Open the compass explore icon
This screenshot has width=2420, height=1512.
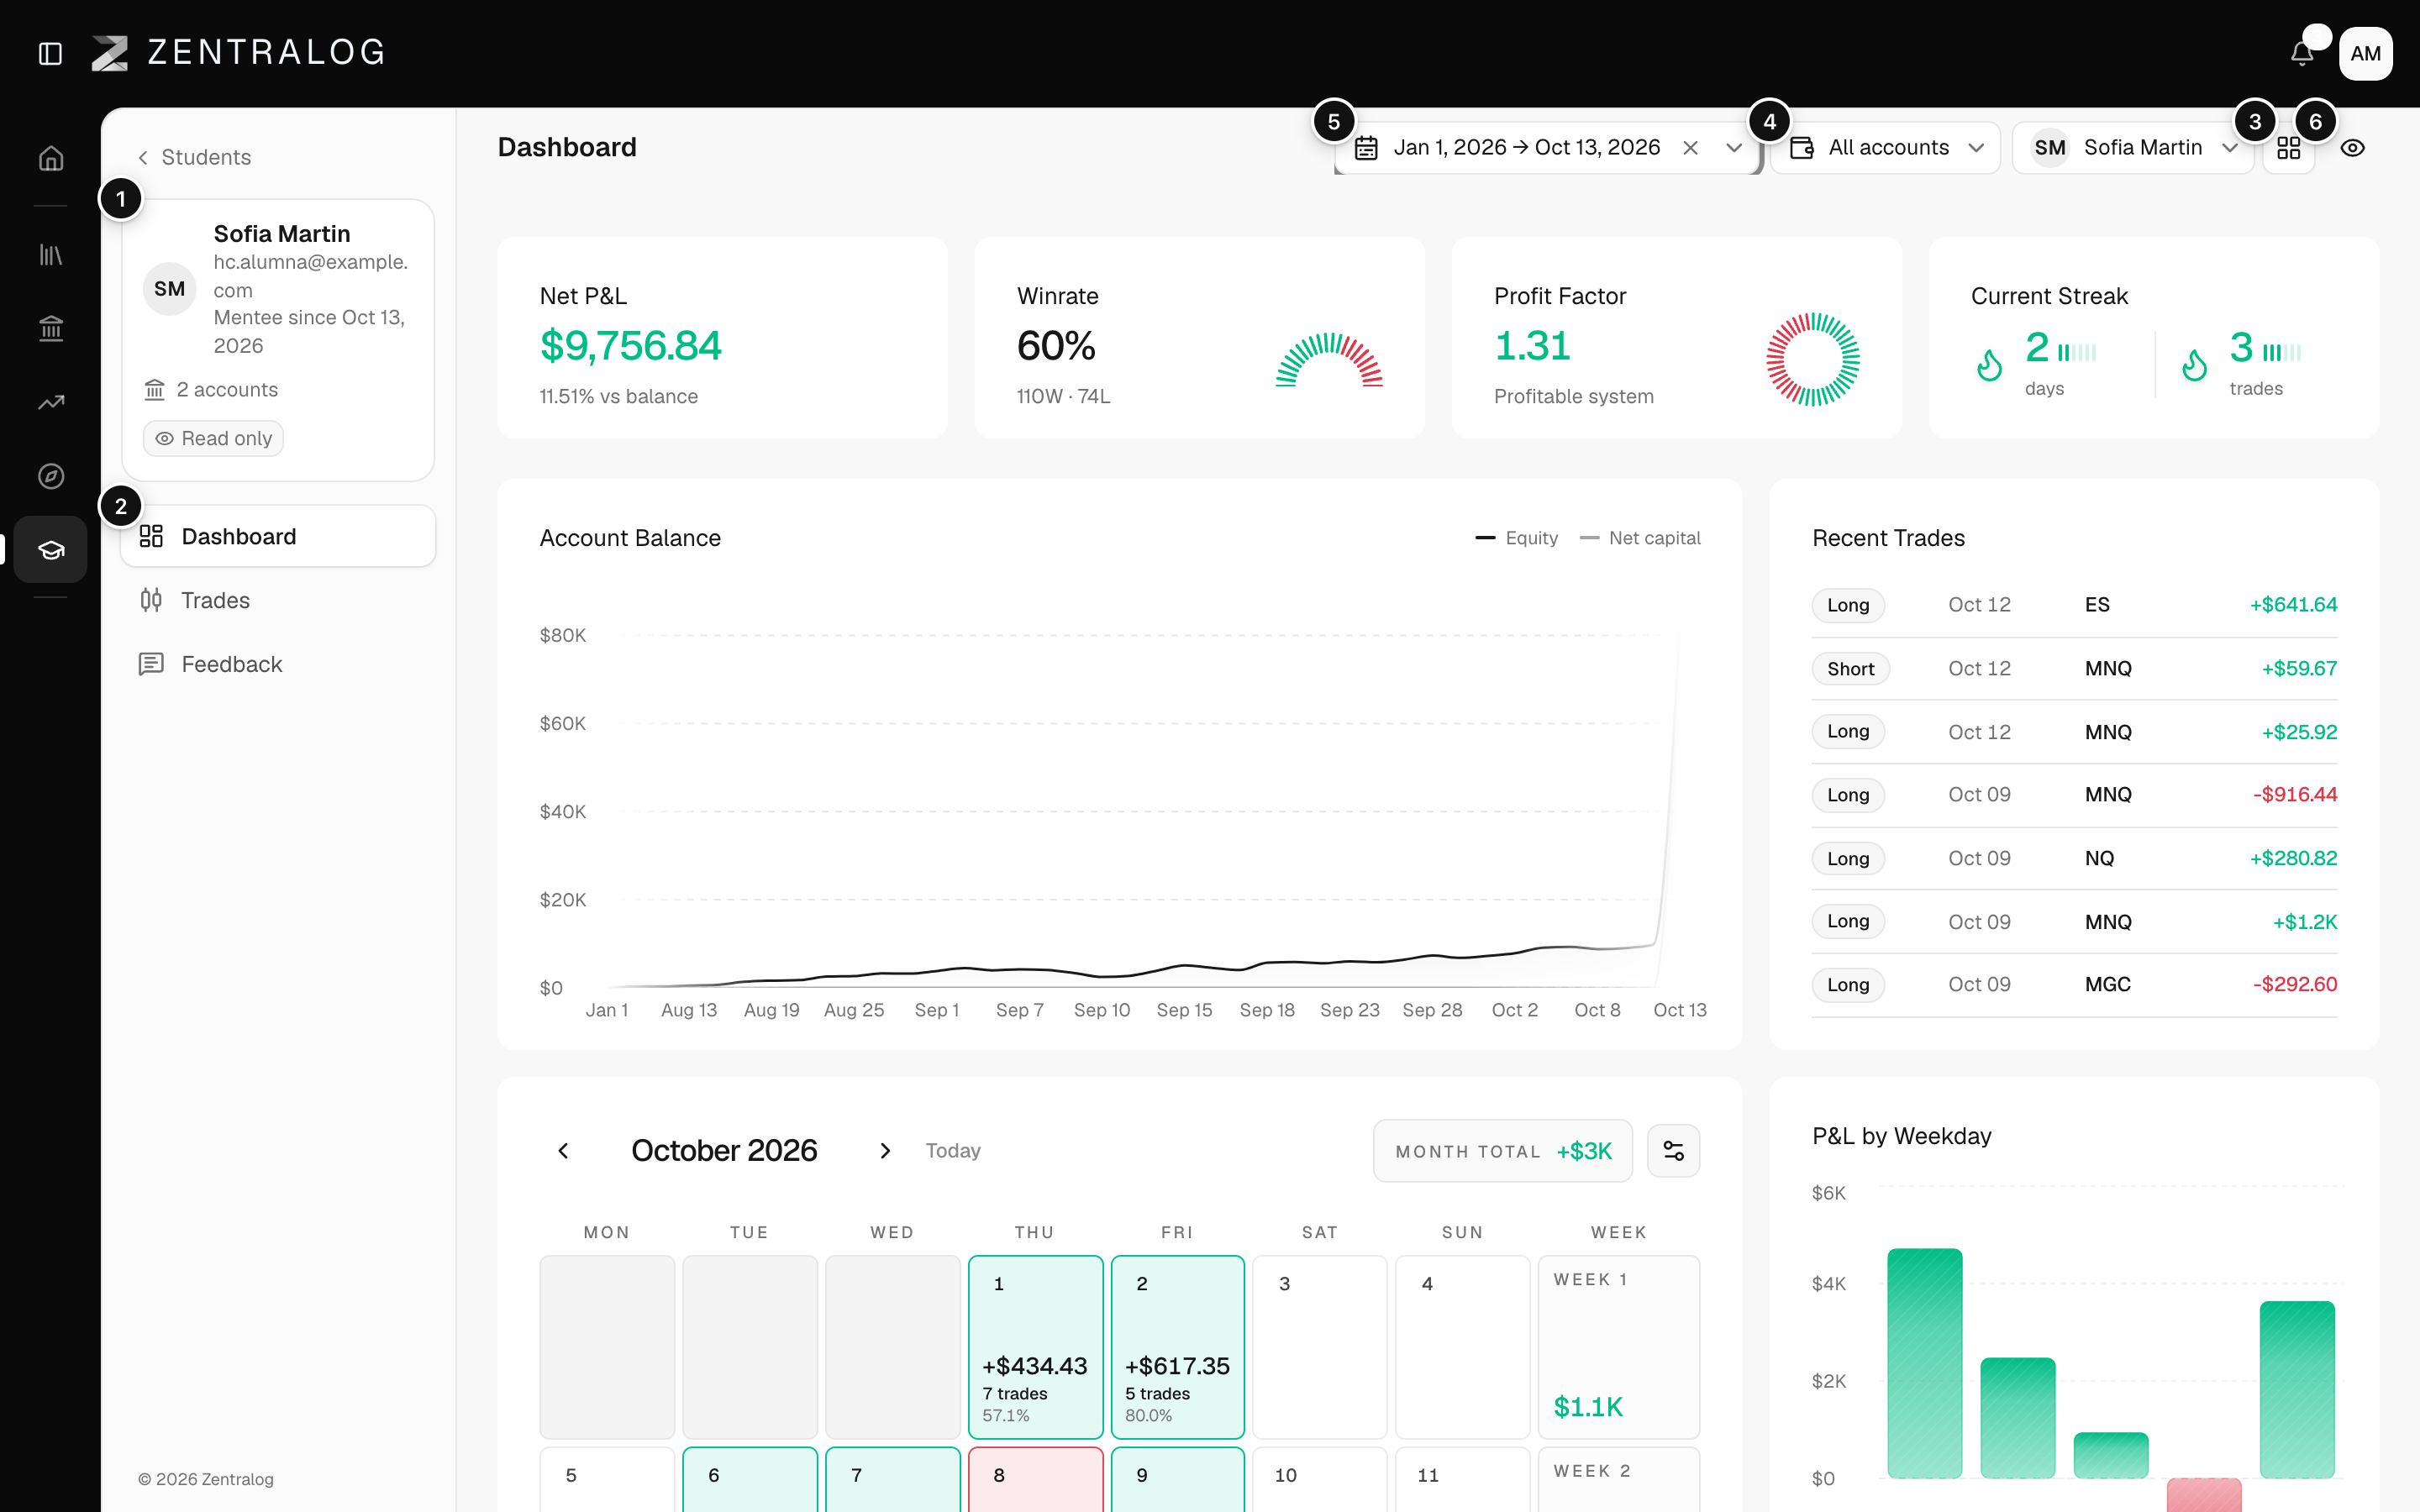51,476
